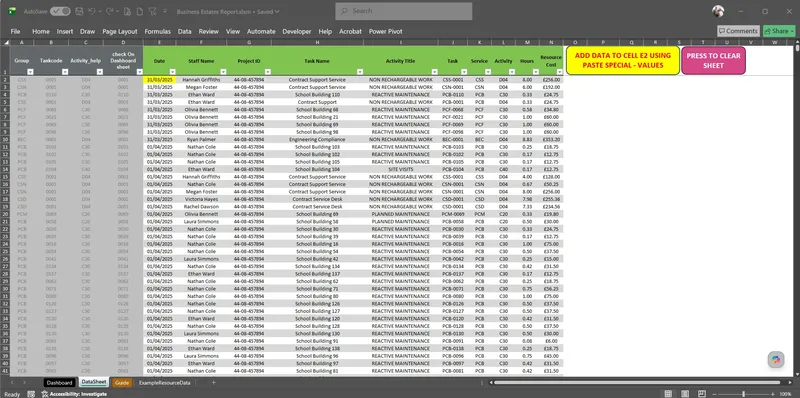Click the Search box in title bar

coord(404,11)
